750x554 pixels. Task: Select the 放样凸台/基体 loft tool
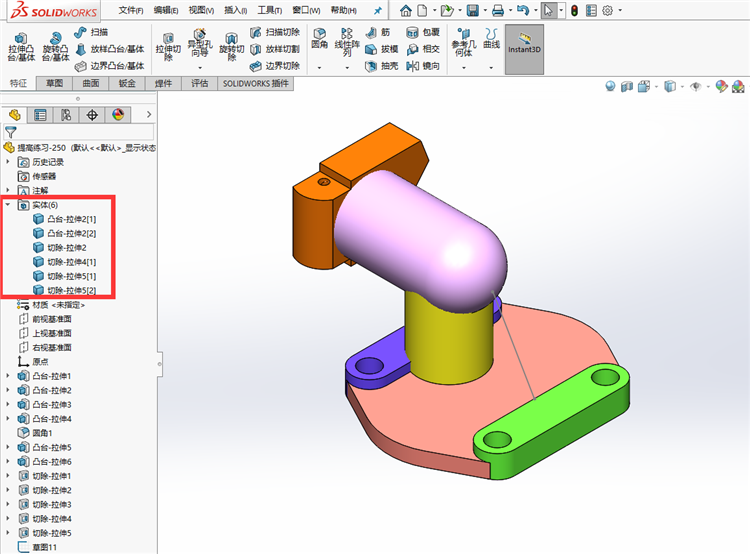tap(110, 49)
